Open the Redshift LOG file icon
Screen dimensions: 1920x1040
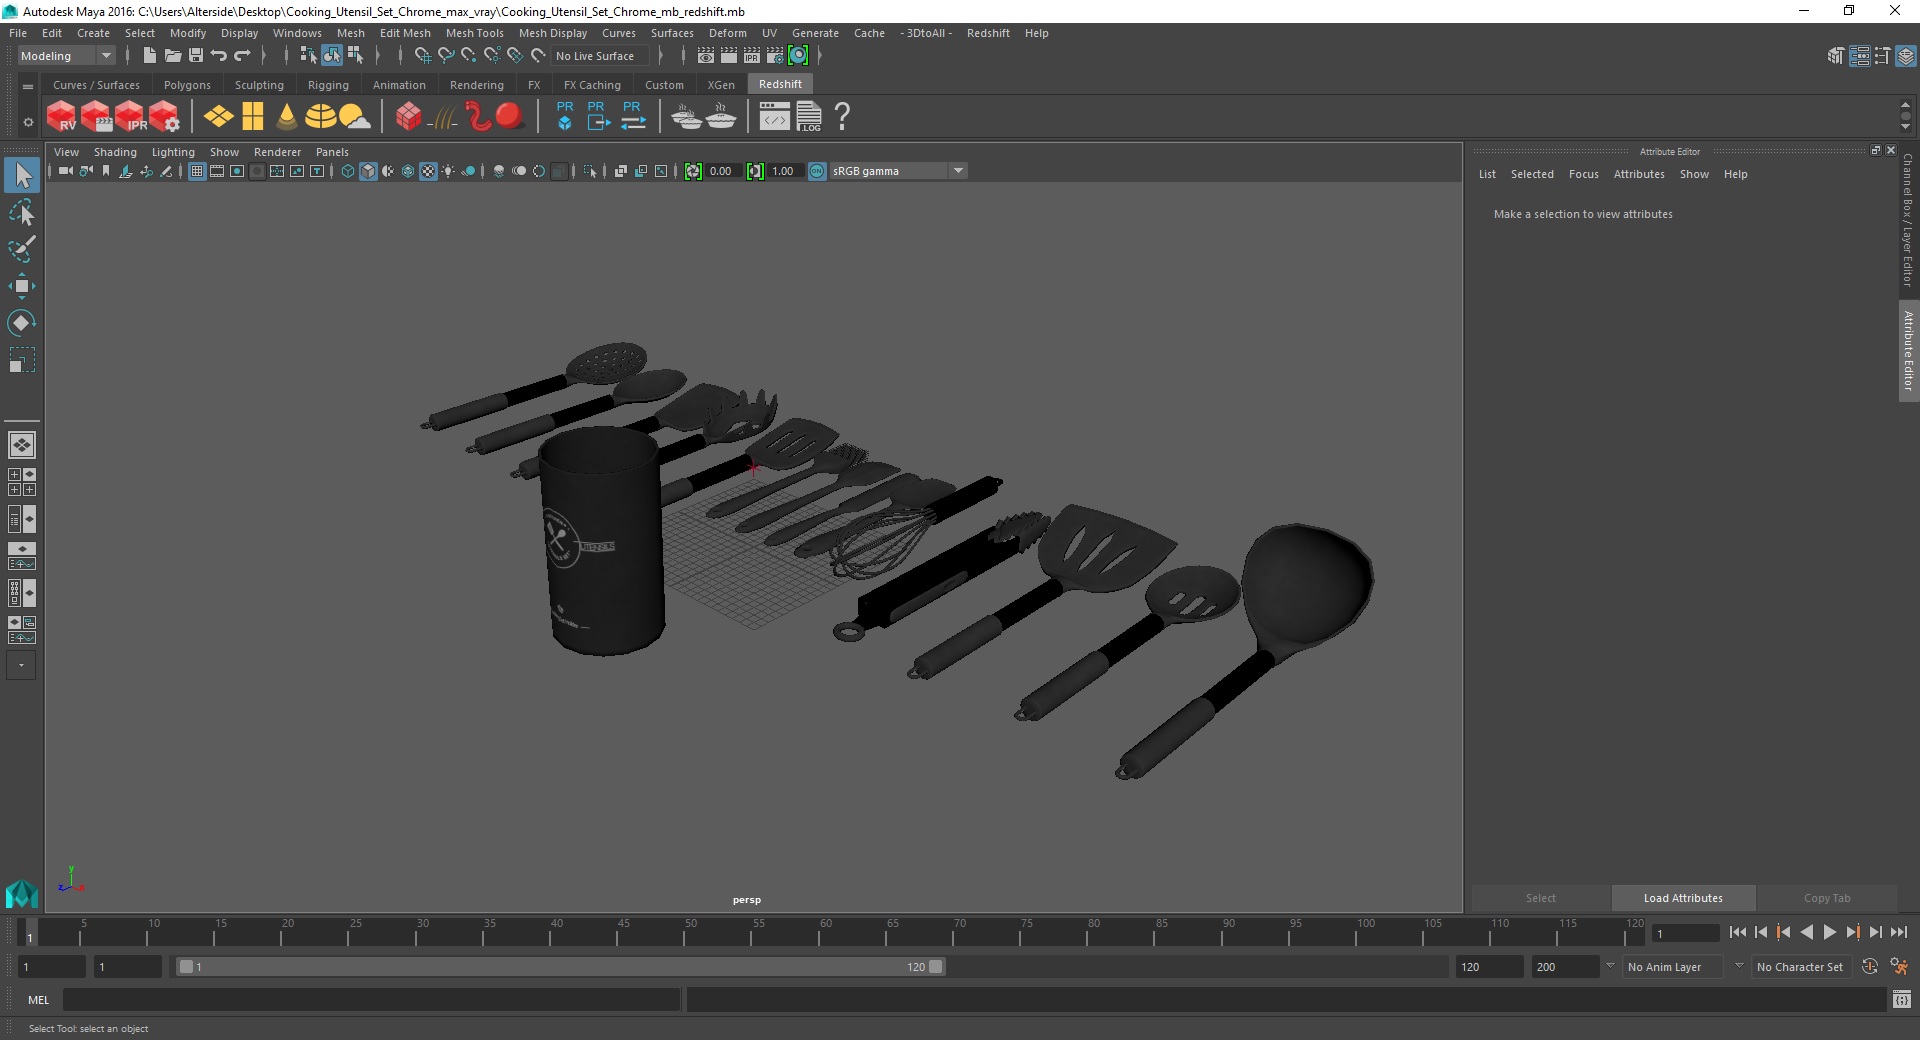point(809,117)
